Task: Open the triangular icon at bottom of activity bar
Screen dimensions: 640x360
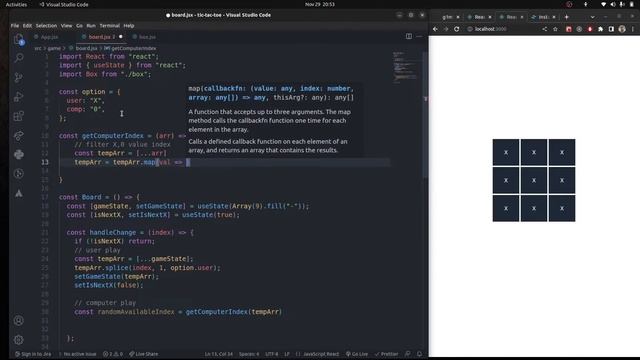Action: coord(19,193)
